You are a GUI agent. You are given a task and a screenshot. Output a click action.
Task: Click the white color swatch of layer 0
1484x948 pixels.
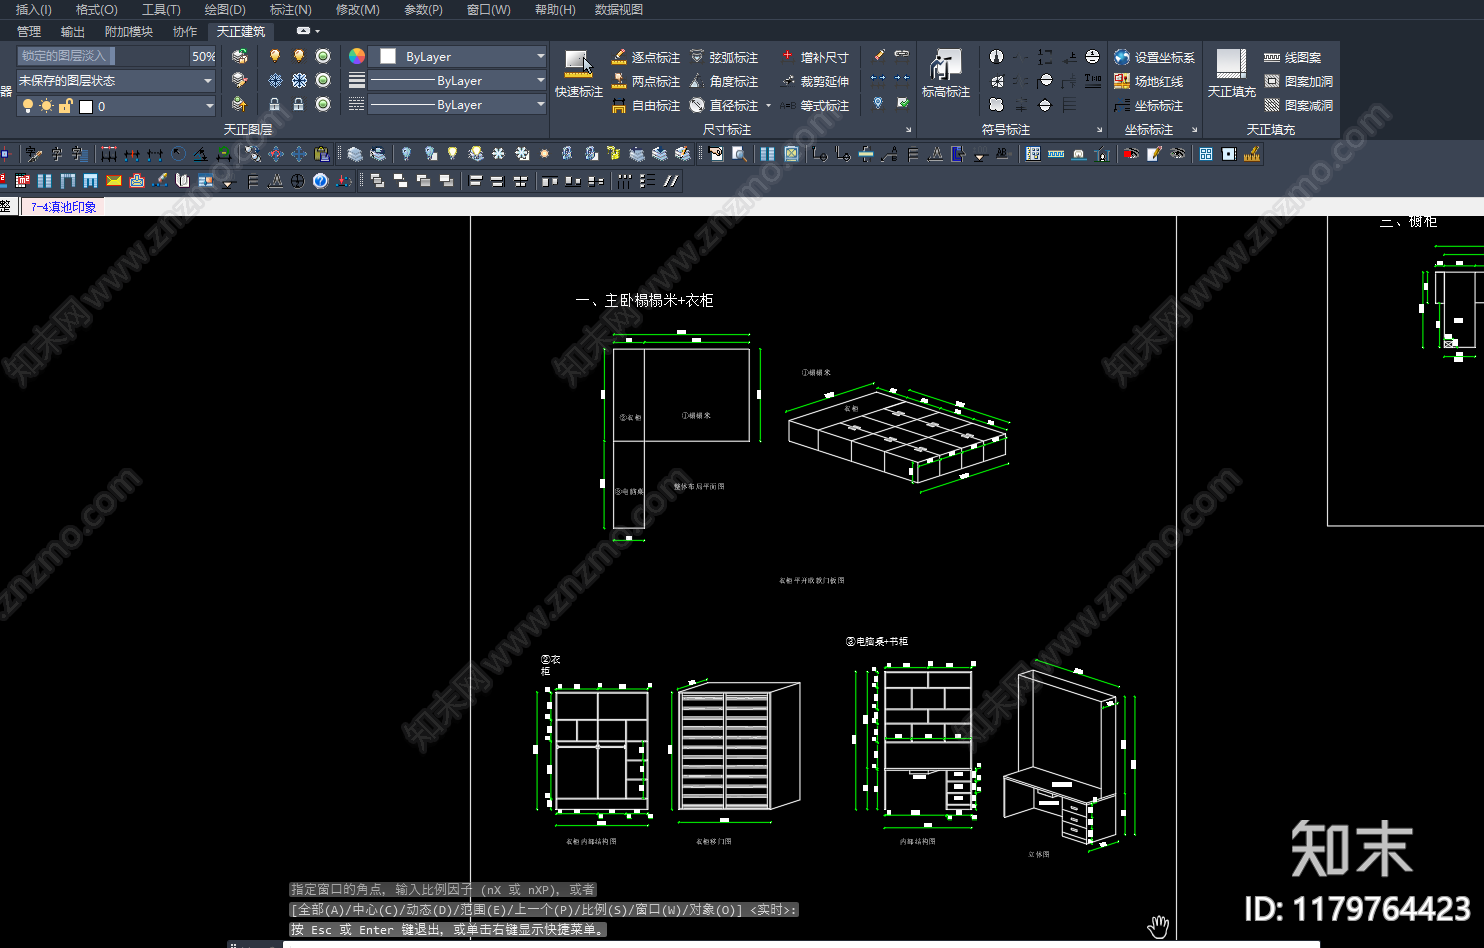(x=86, y=106)
